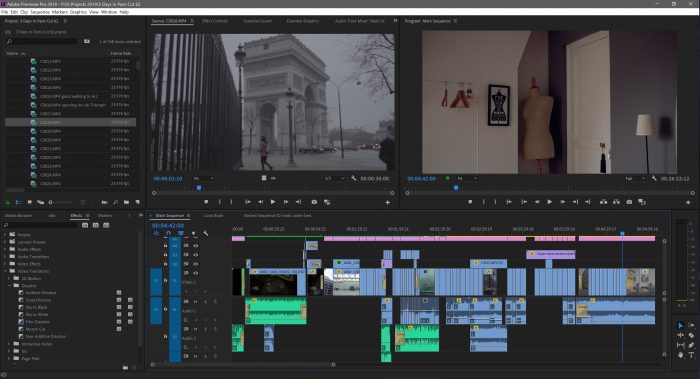Expand the Page Peel folder
700x379 pixels.
[x=9, y=358]
